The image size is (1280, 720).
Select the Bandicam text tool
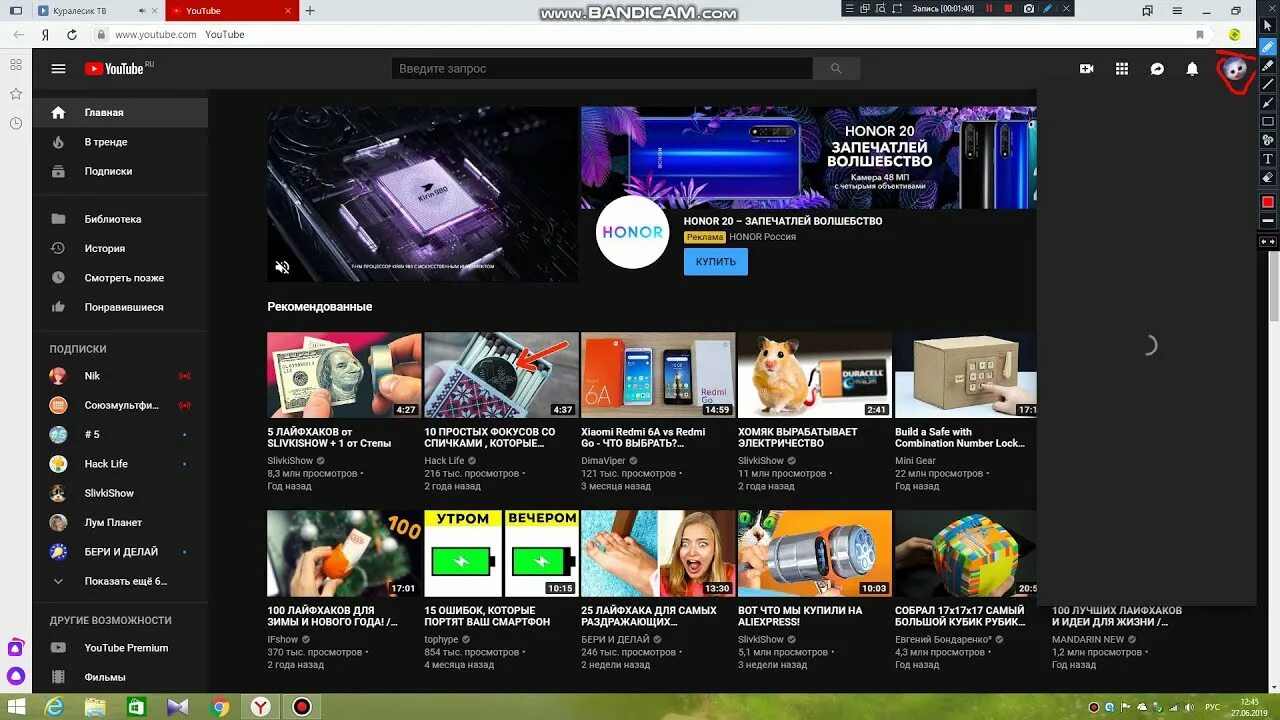[x=1268, y=159]
